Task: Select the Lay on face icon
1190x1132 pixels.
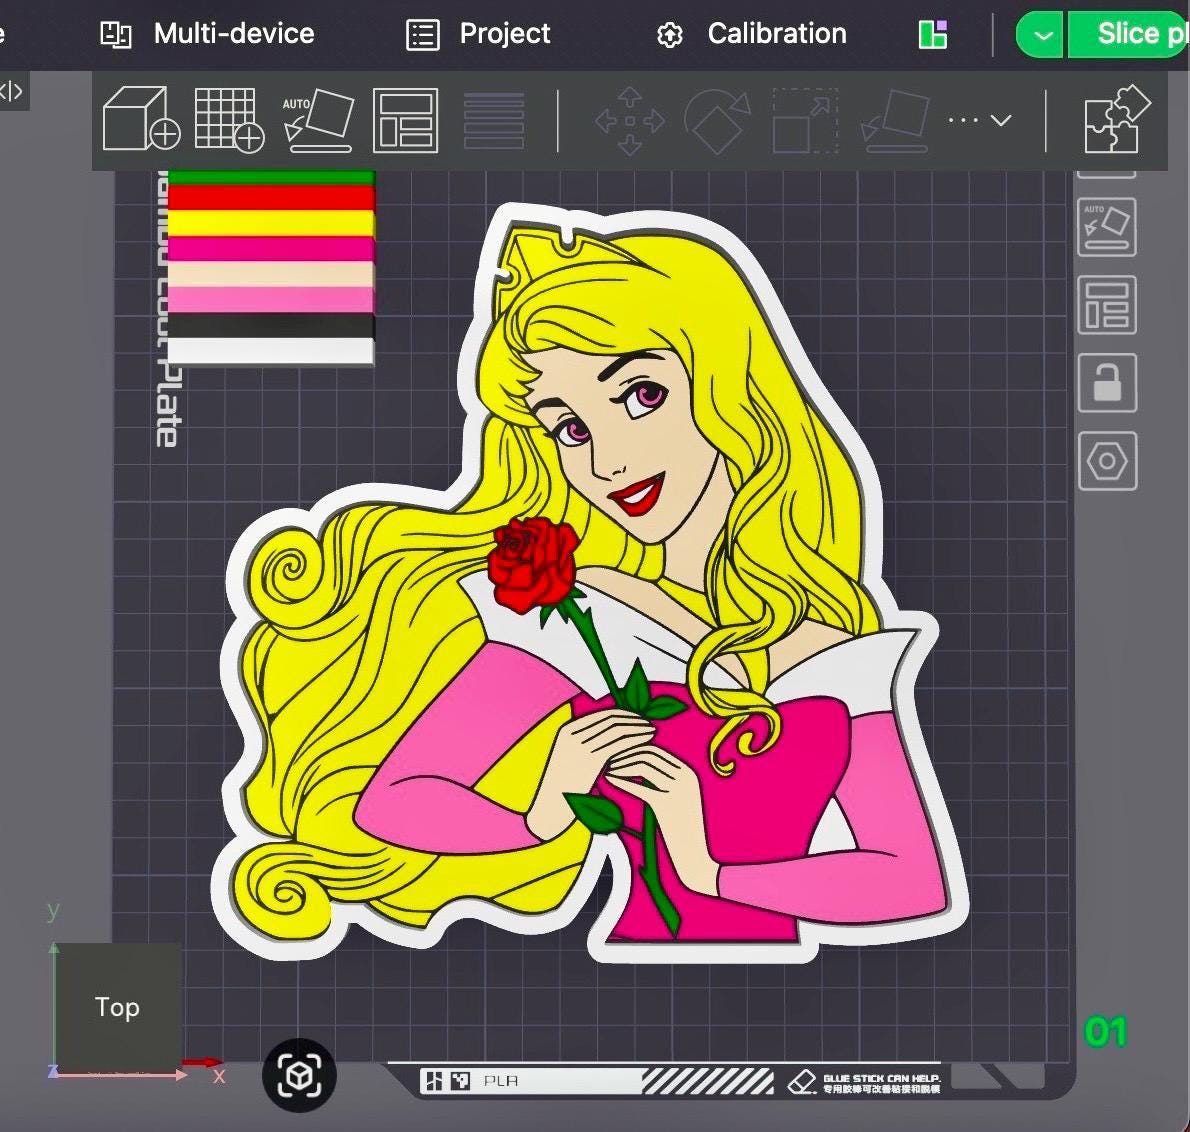Action: 896,121
